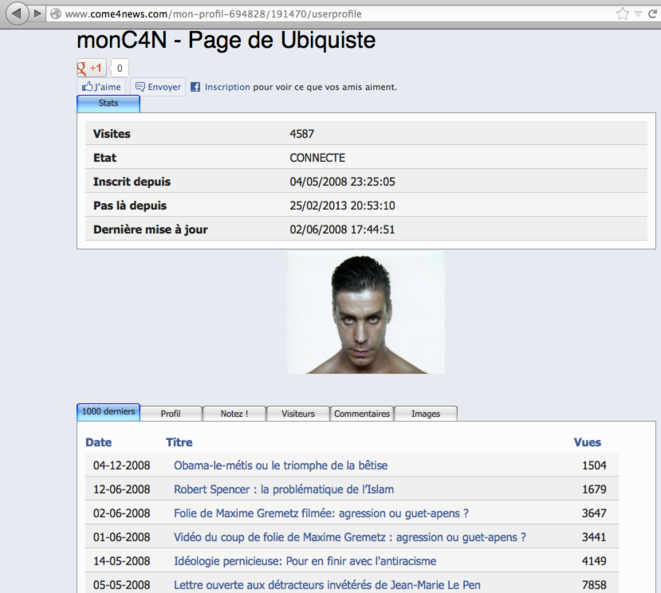
Task: Click the globe site icon in address bar
Action: coord(55,14)
